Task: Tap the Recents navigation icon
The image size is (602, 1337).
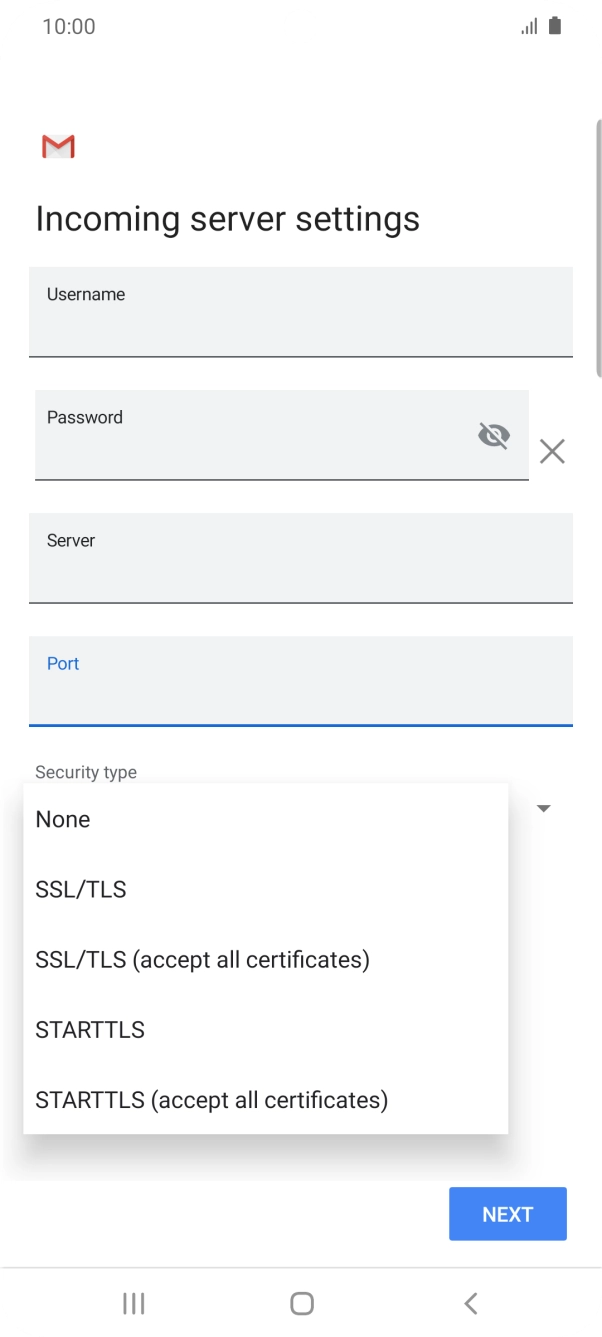Action: tap(133, 1303)
